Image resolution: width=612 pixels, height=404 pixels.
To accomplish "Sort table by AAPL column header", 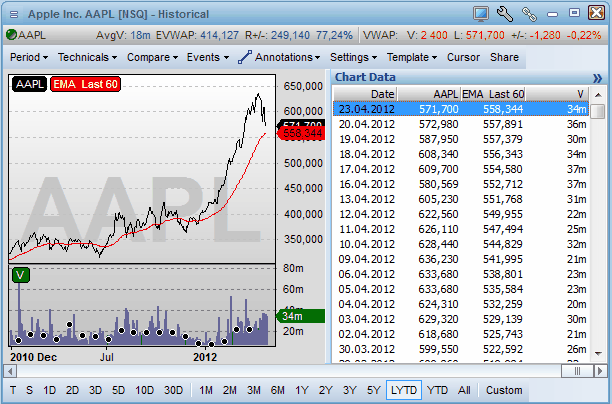I will 429,94.
